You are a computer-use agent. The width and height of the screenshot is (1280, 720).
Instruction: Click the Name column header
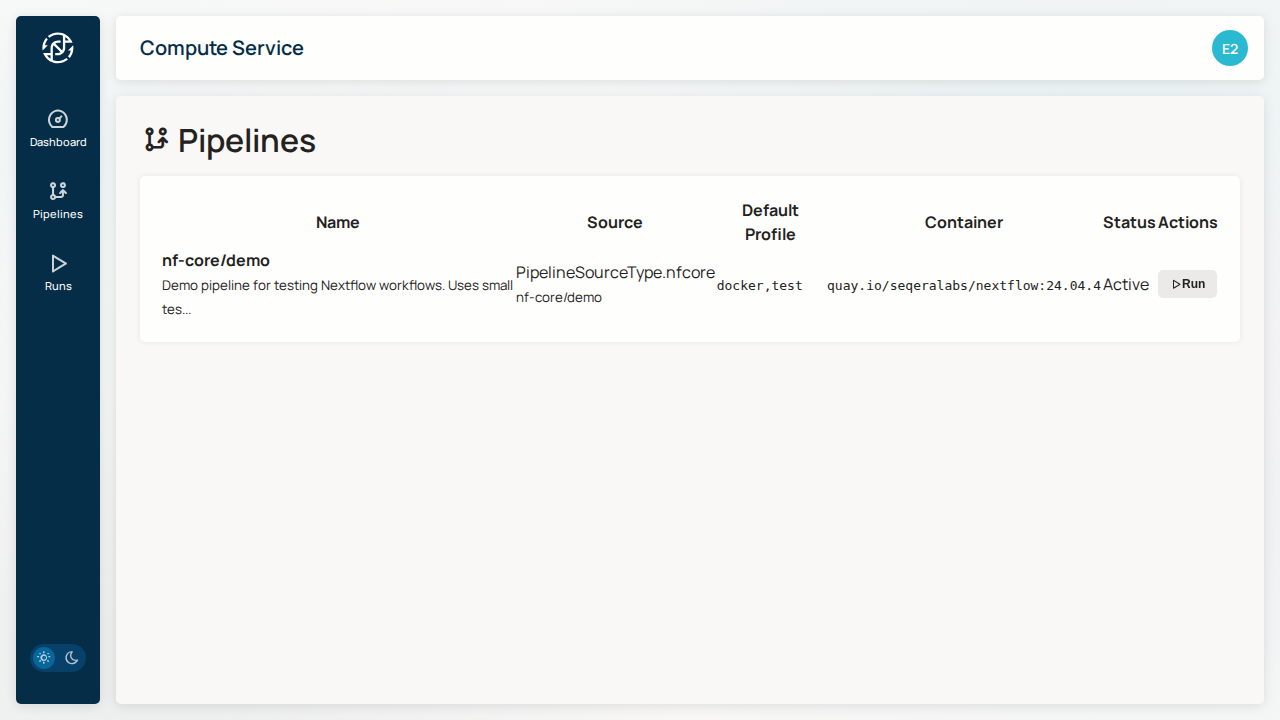[337, 223]
